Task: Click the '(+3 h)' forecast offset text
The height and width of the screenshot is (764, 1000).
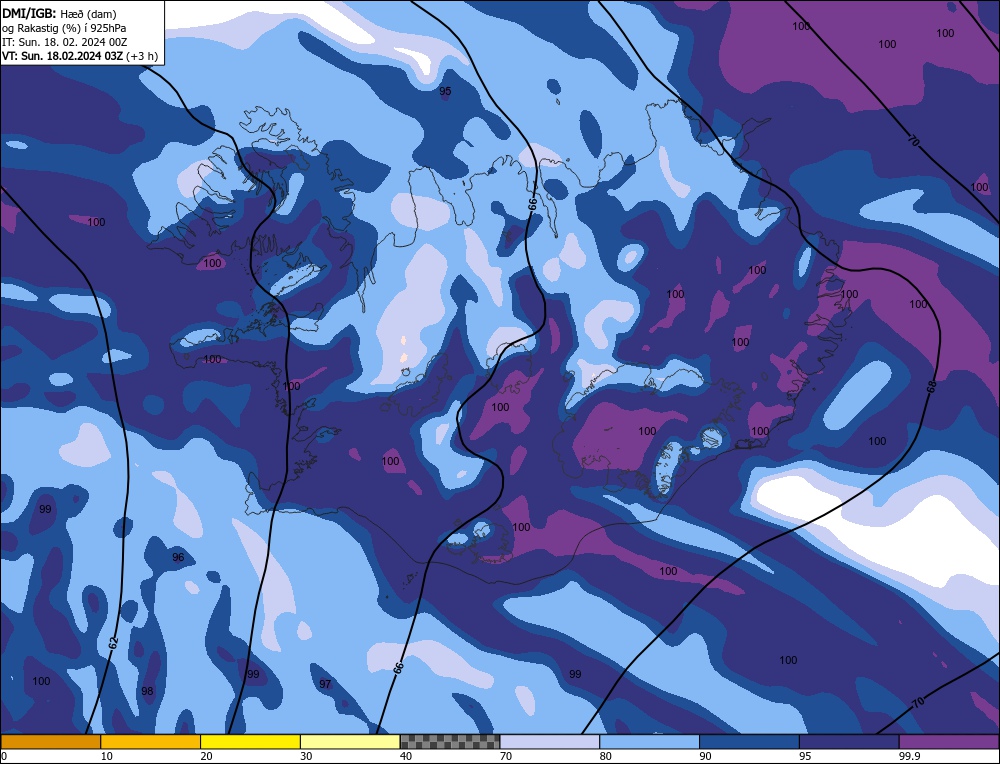Action: [142, 55]
